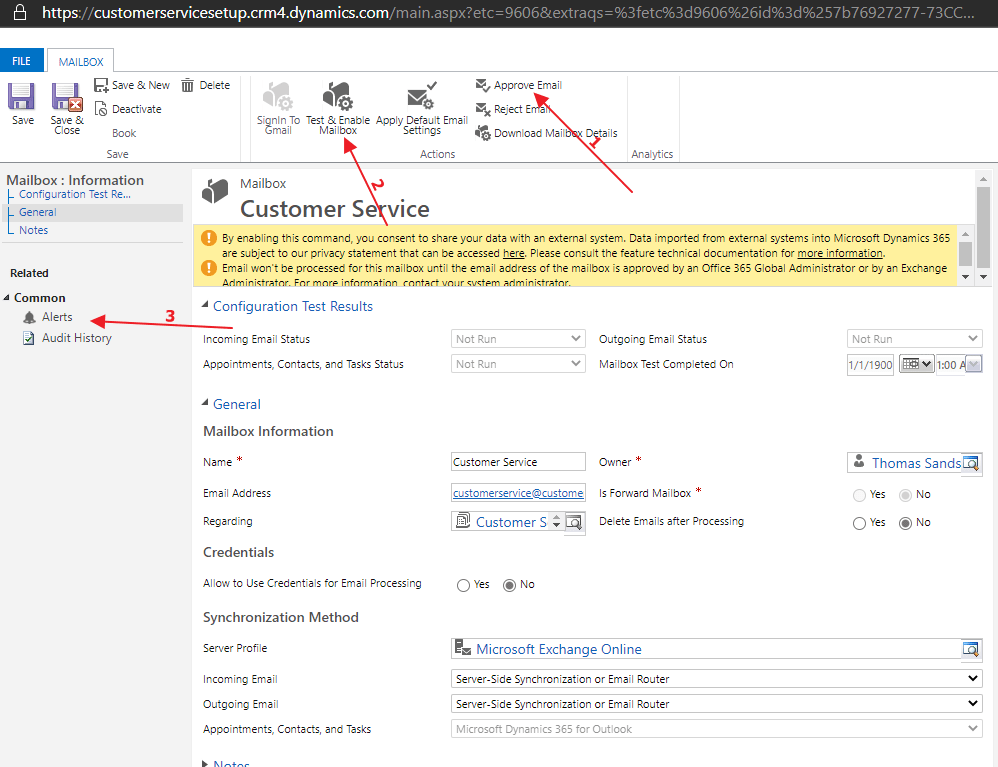Open Alerts in the Common section
The image size is (998, 767).
(57, 317)
